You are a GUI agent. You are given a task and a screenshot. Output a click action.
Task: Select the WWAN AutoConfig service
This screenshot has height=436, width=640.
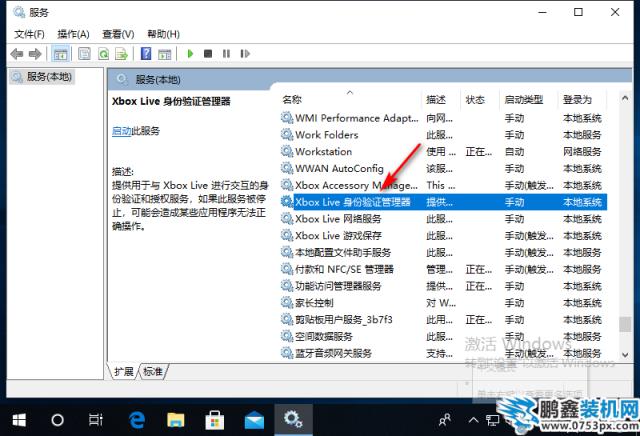click(x=444, y=168)
